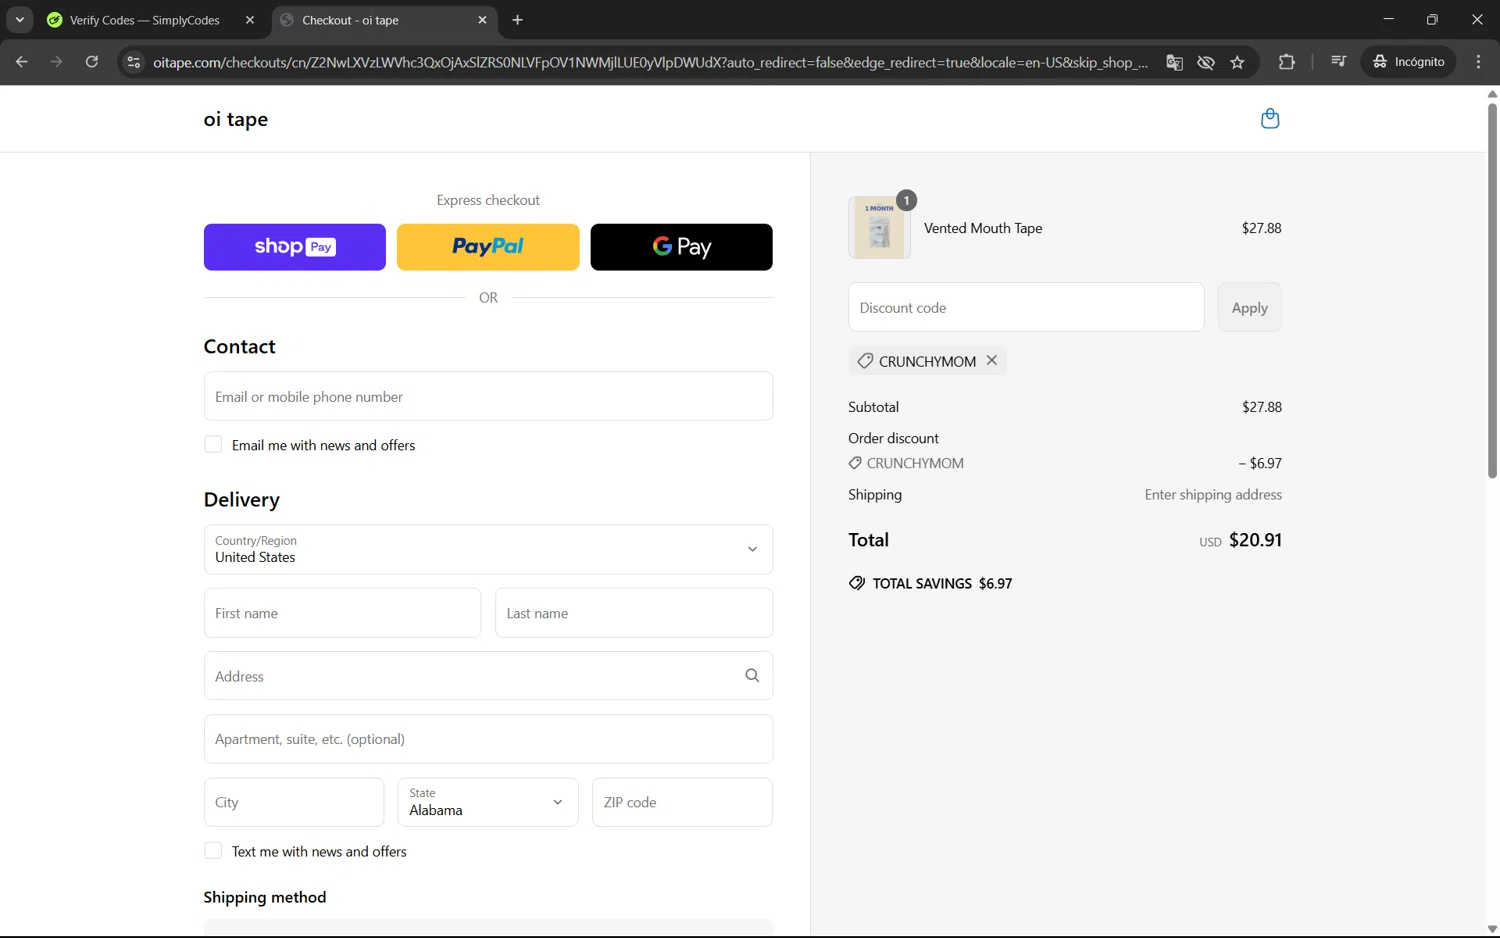
Task: Go forward in browser history
Action: coord(56,62)
